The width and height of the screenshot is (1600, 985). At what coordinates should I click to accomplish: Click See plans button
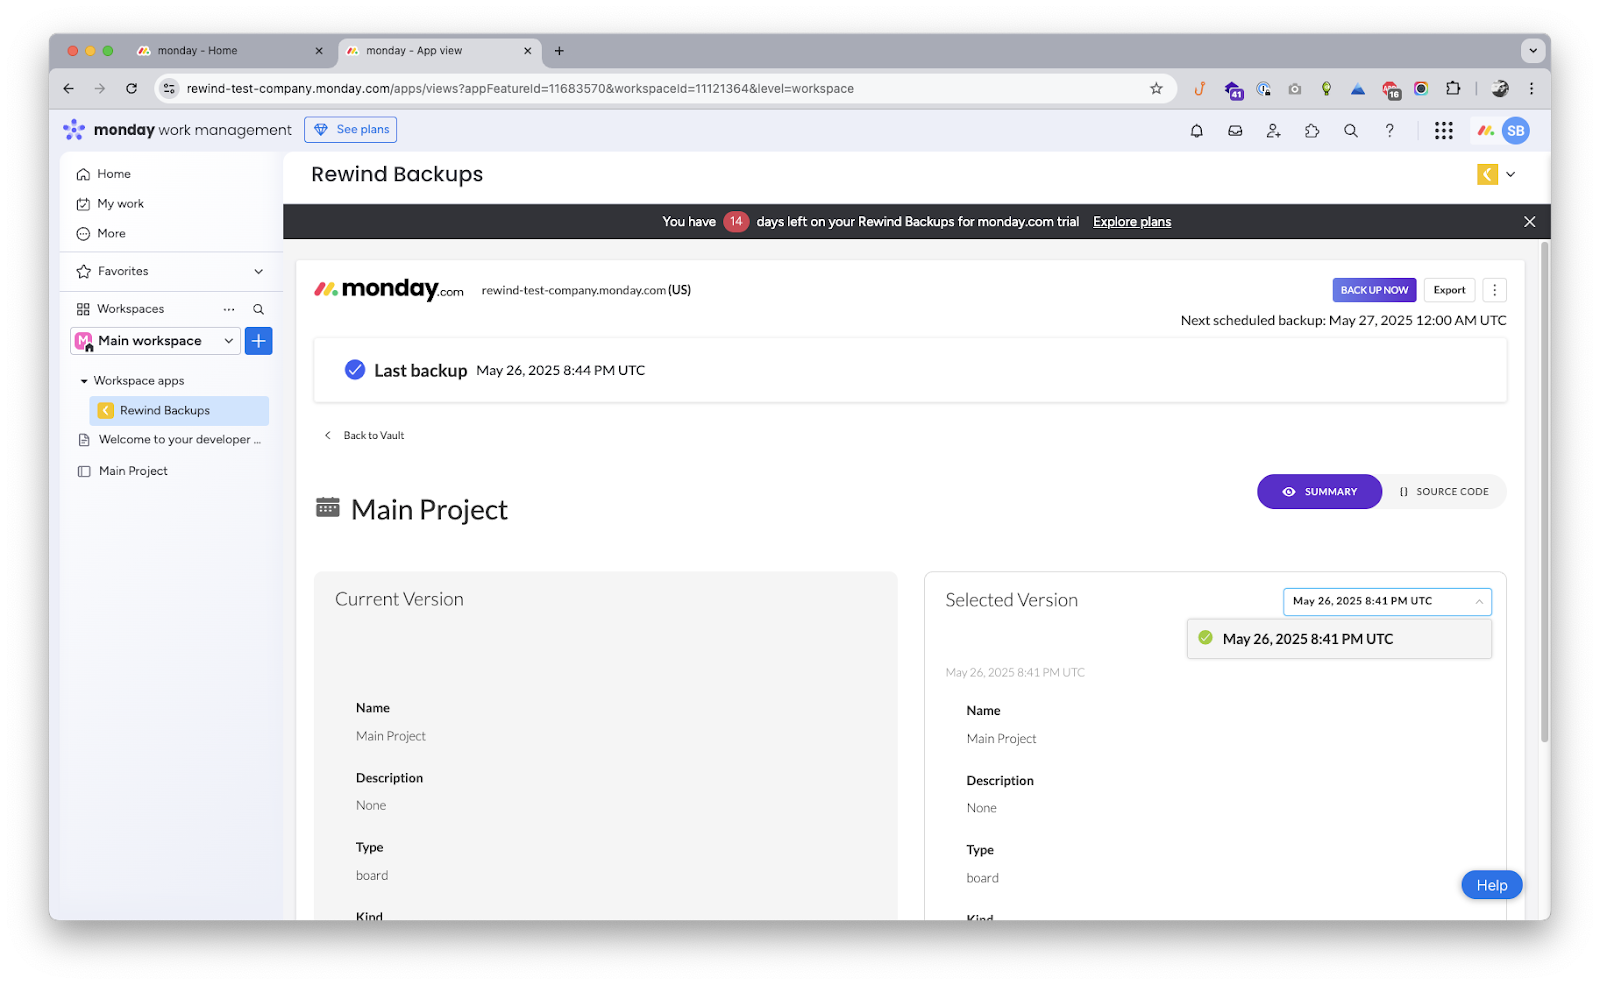[x=350, y=130]
